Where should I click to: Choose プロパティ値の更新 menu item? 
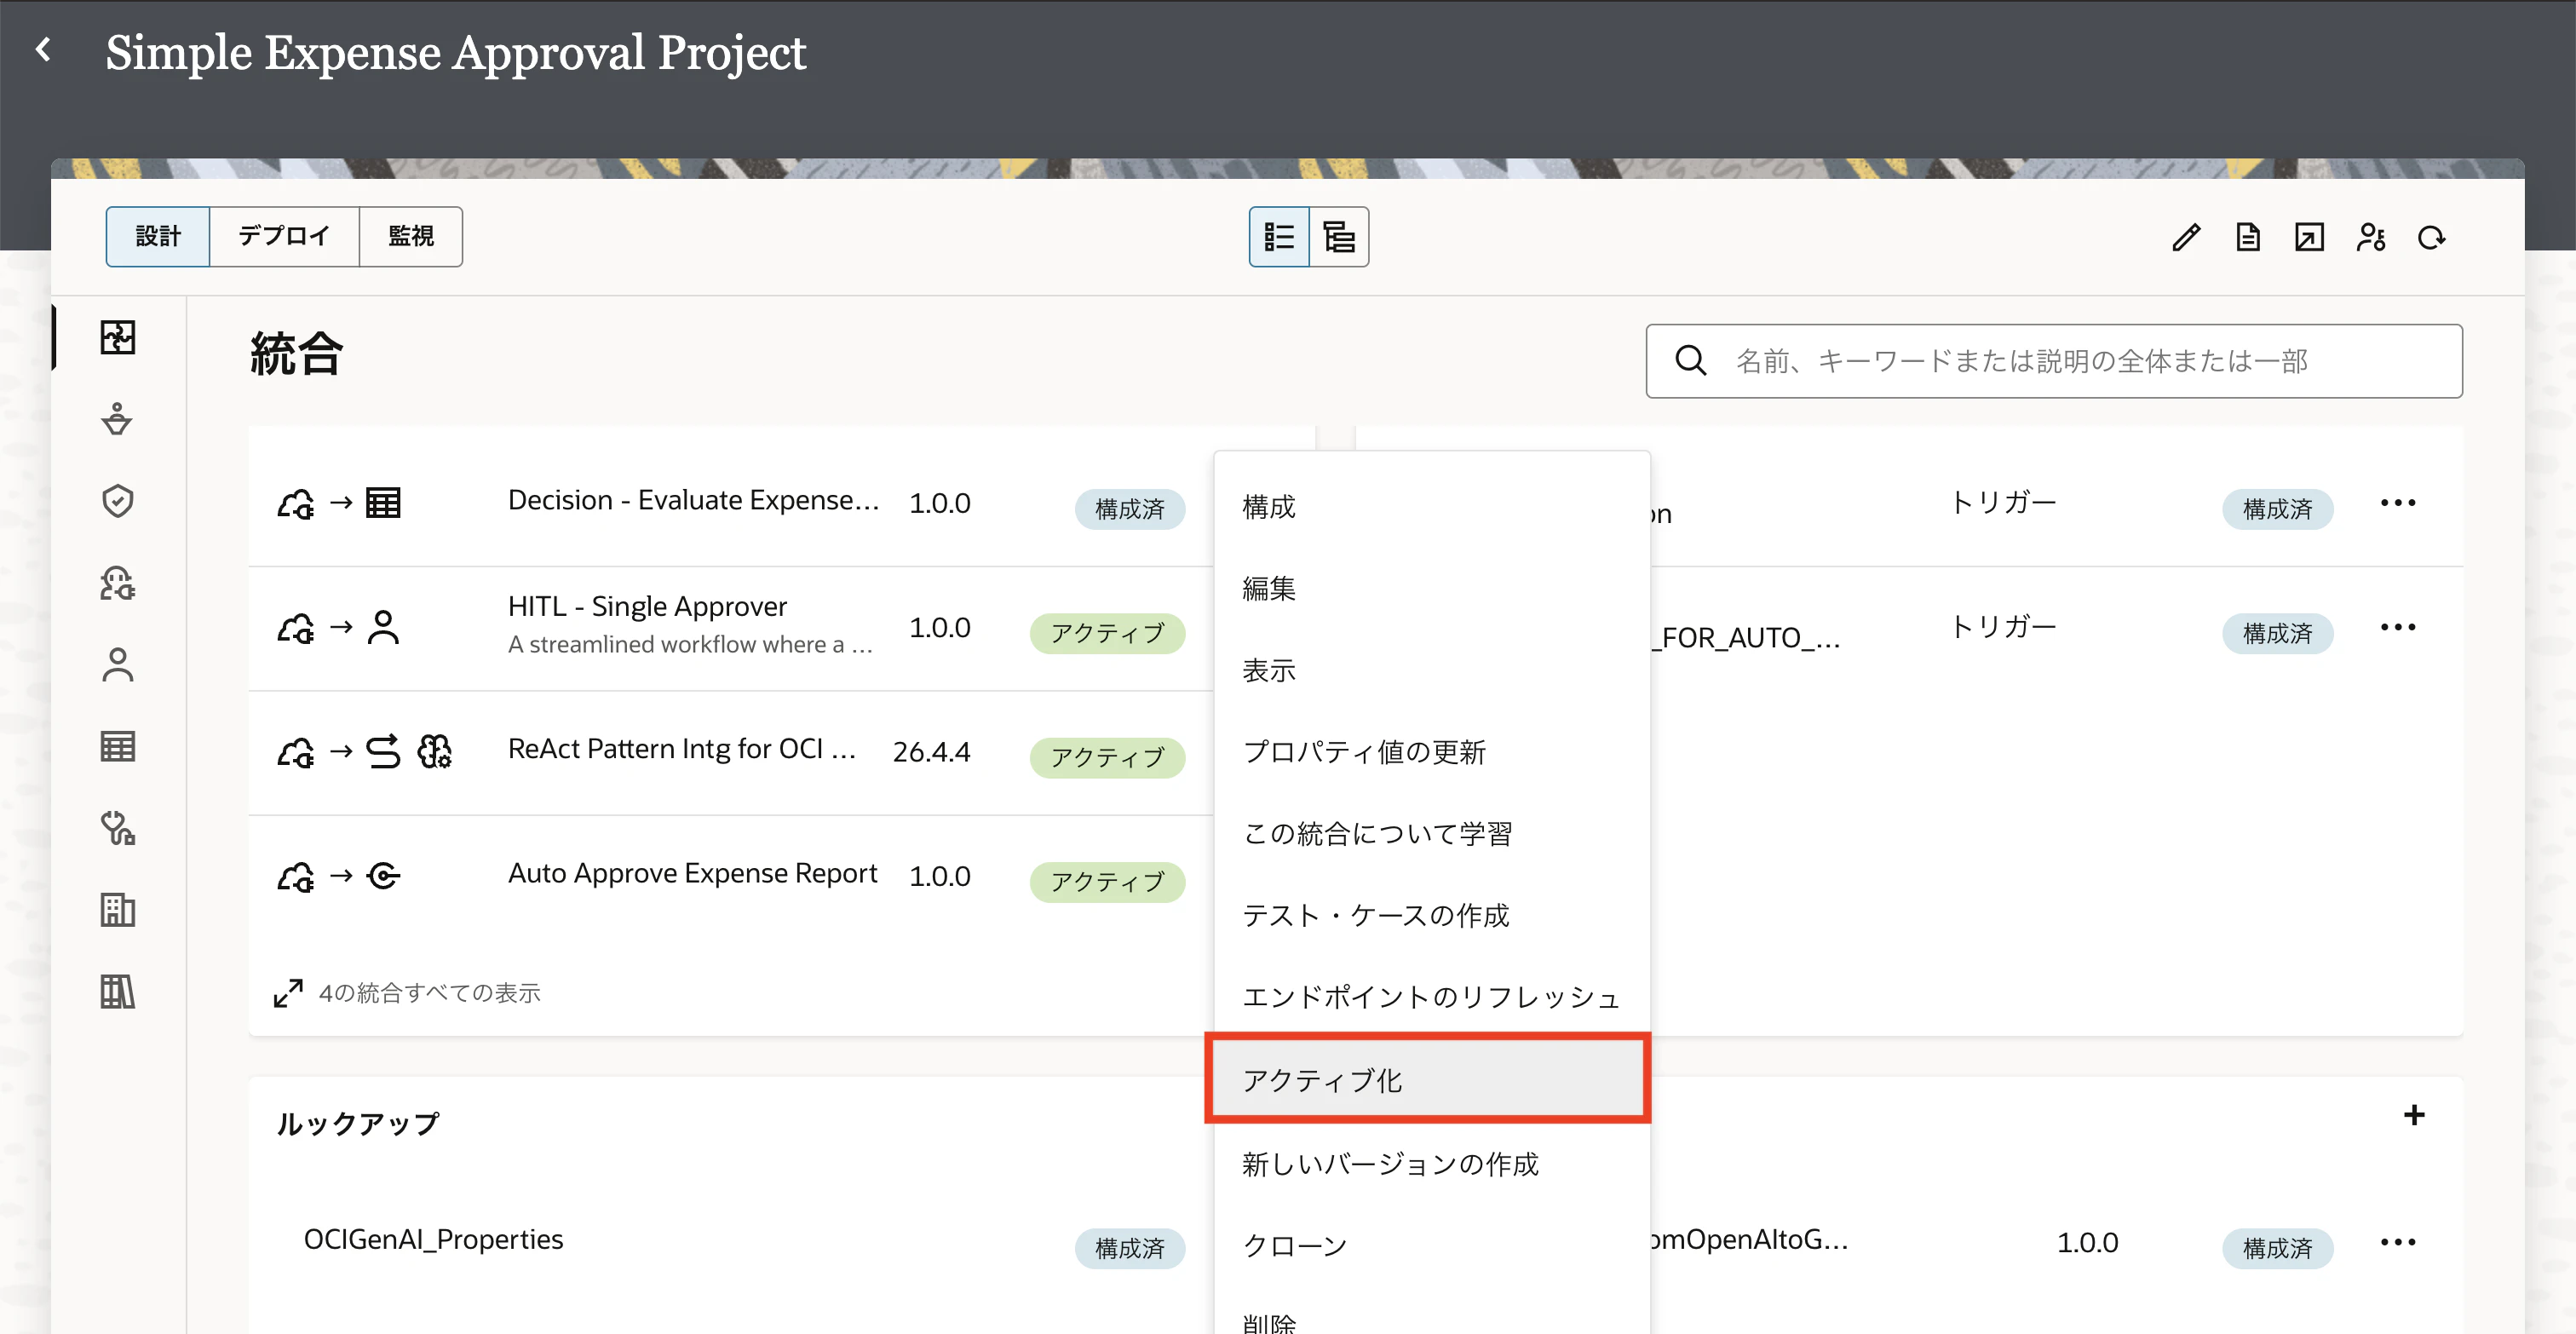pos(1432,752)
